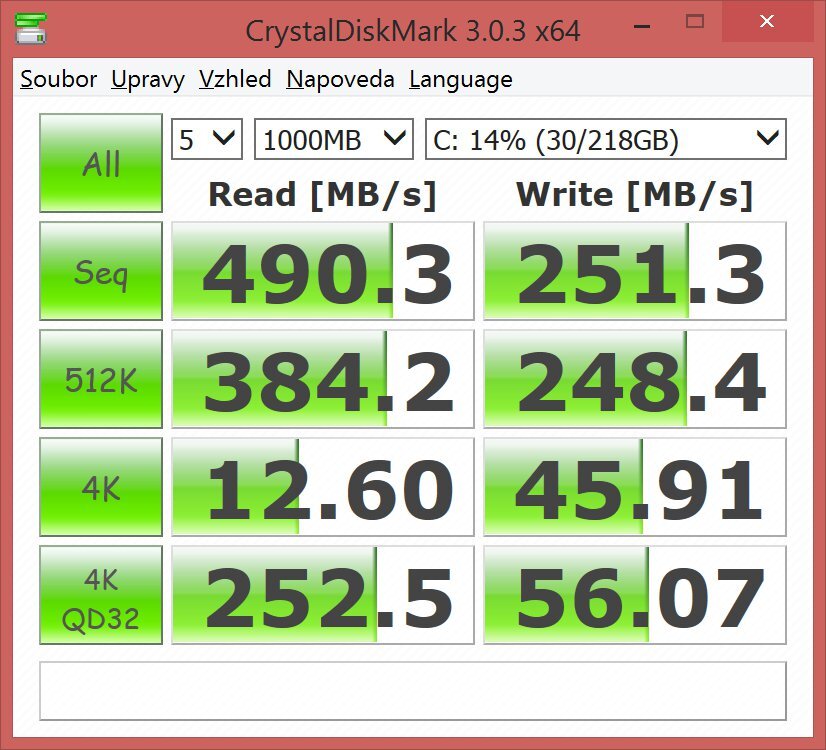Open the Napoveda menu
The image size is (826, 750).
click(340, 79)
